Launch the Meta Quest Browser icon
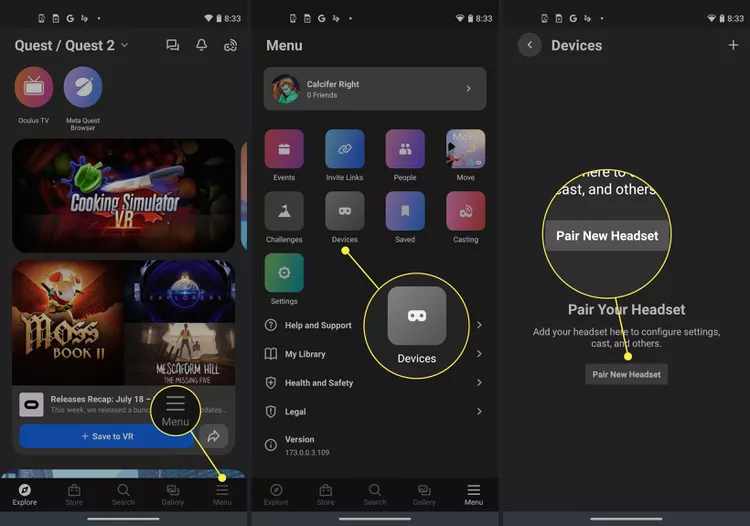This screenshot has width=750, height=526. tap(83, 88)
